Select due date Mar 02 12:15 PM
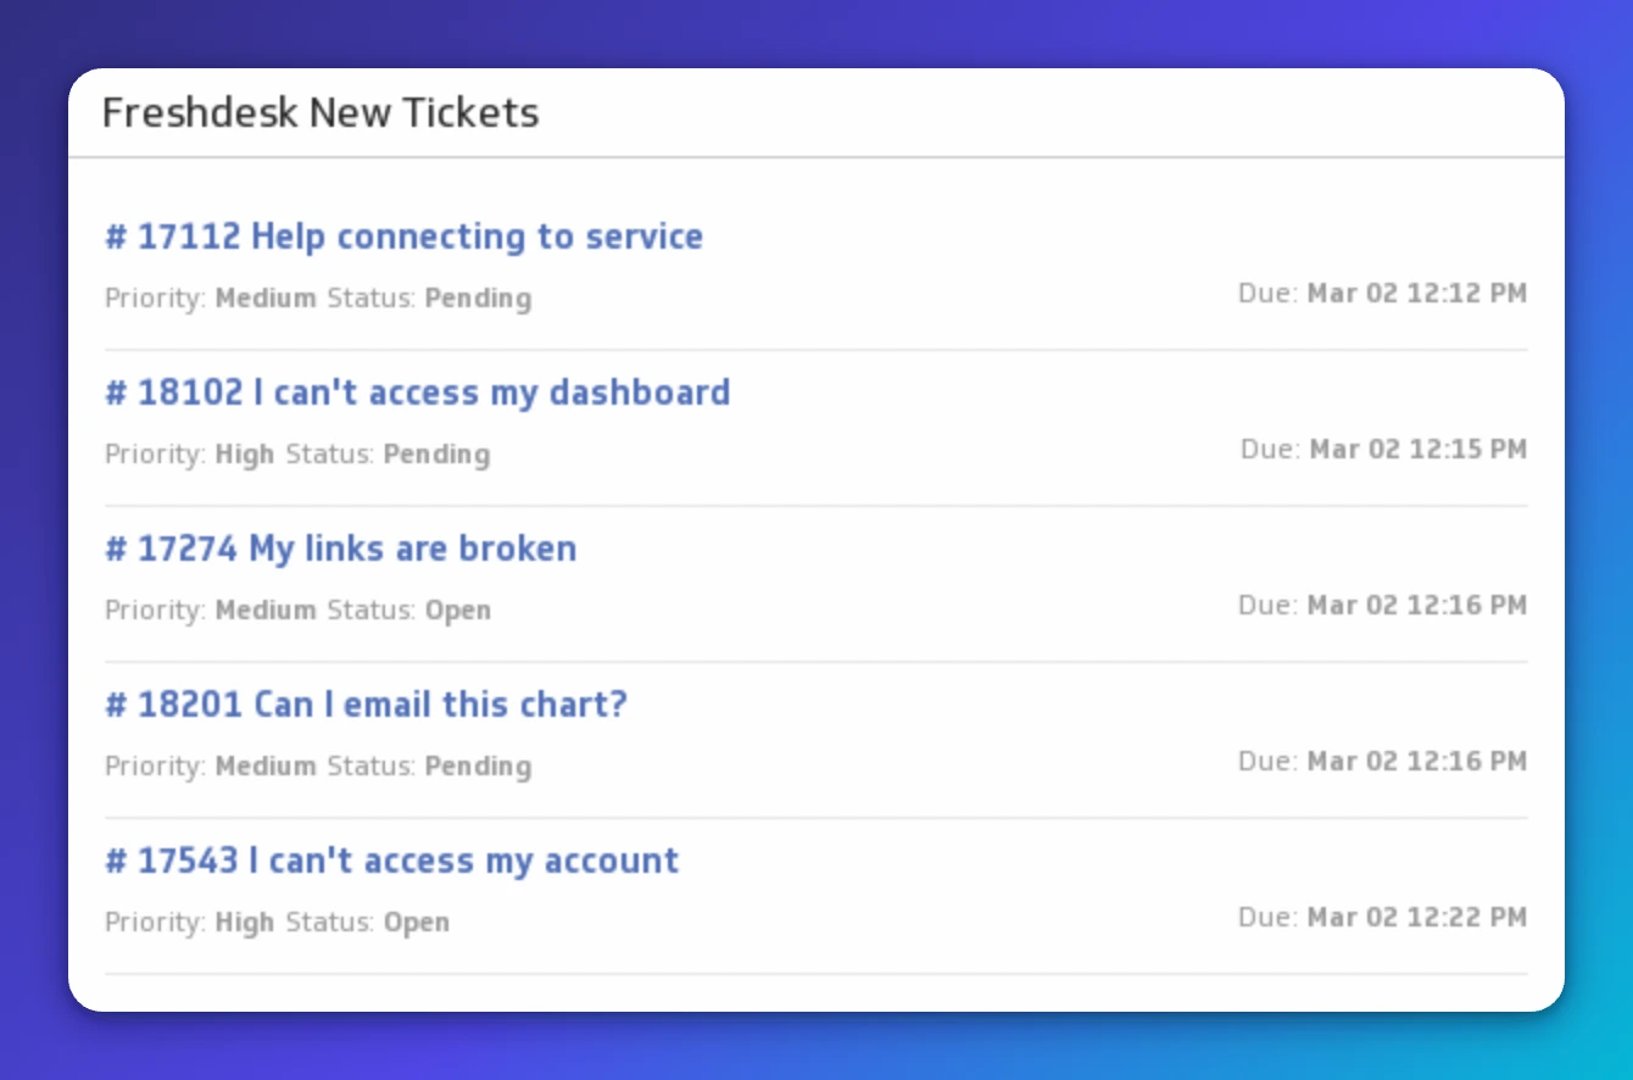Screen dimensions: 1633x1080 click(1418, 449)
